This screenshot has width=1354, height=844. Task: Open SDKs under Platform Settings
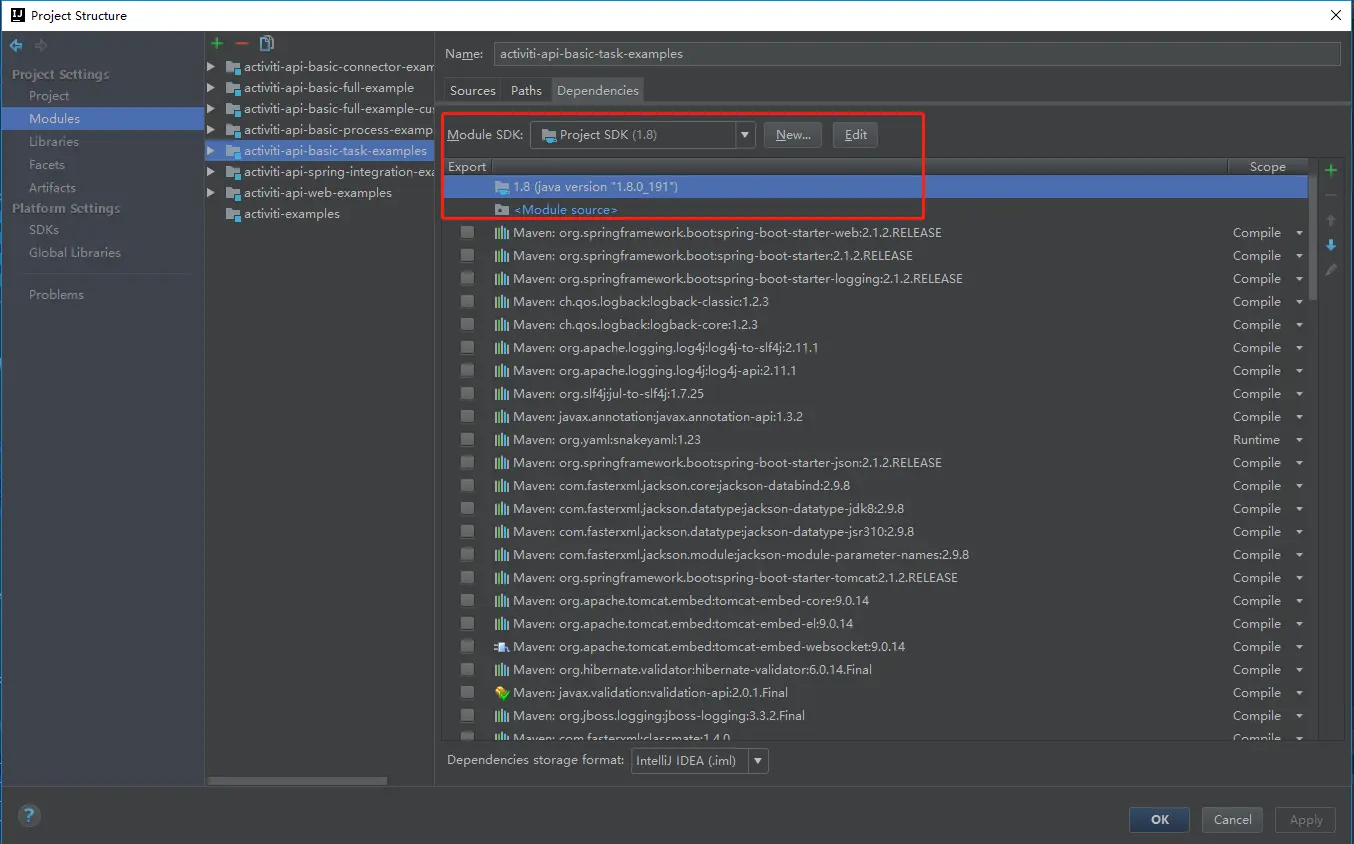click(44, 230)
